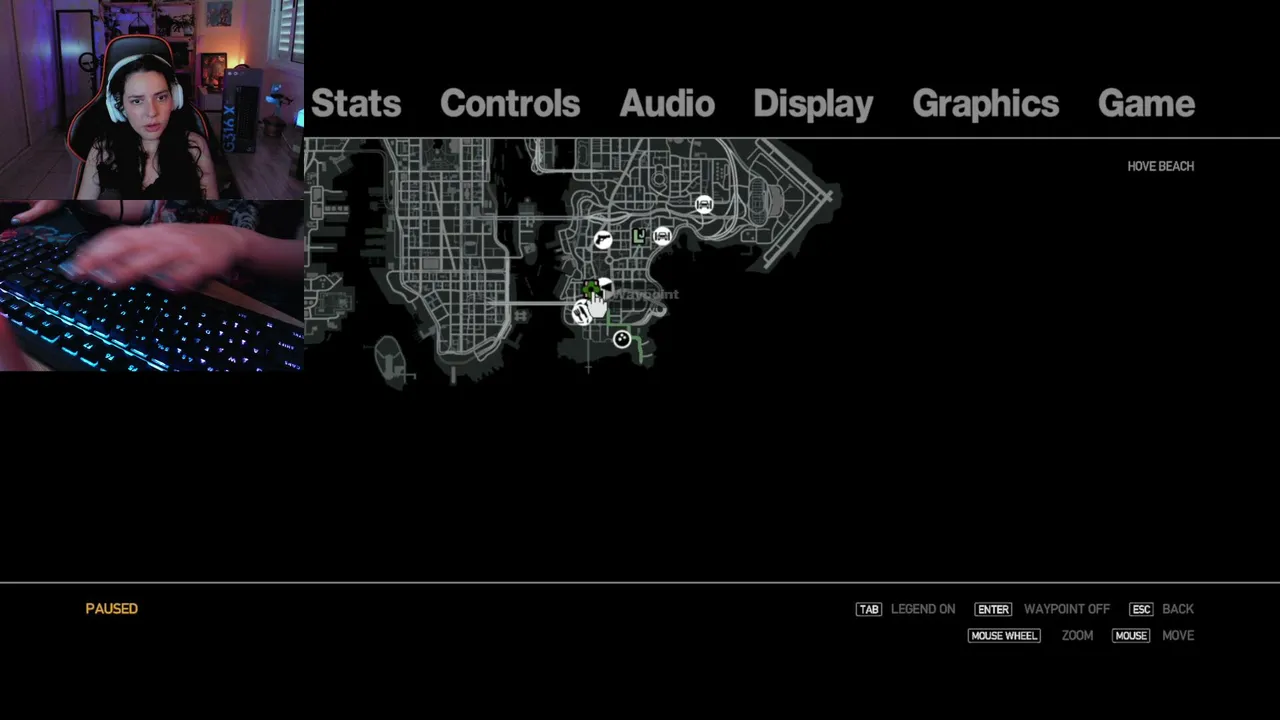Viewport: 1280px width, 720px height.
Task: Select the northeastern-most car icon on the map
Action: click(x=704, y=204)
